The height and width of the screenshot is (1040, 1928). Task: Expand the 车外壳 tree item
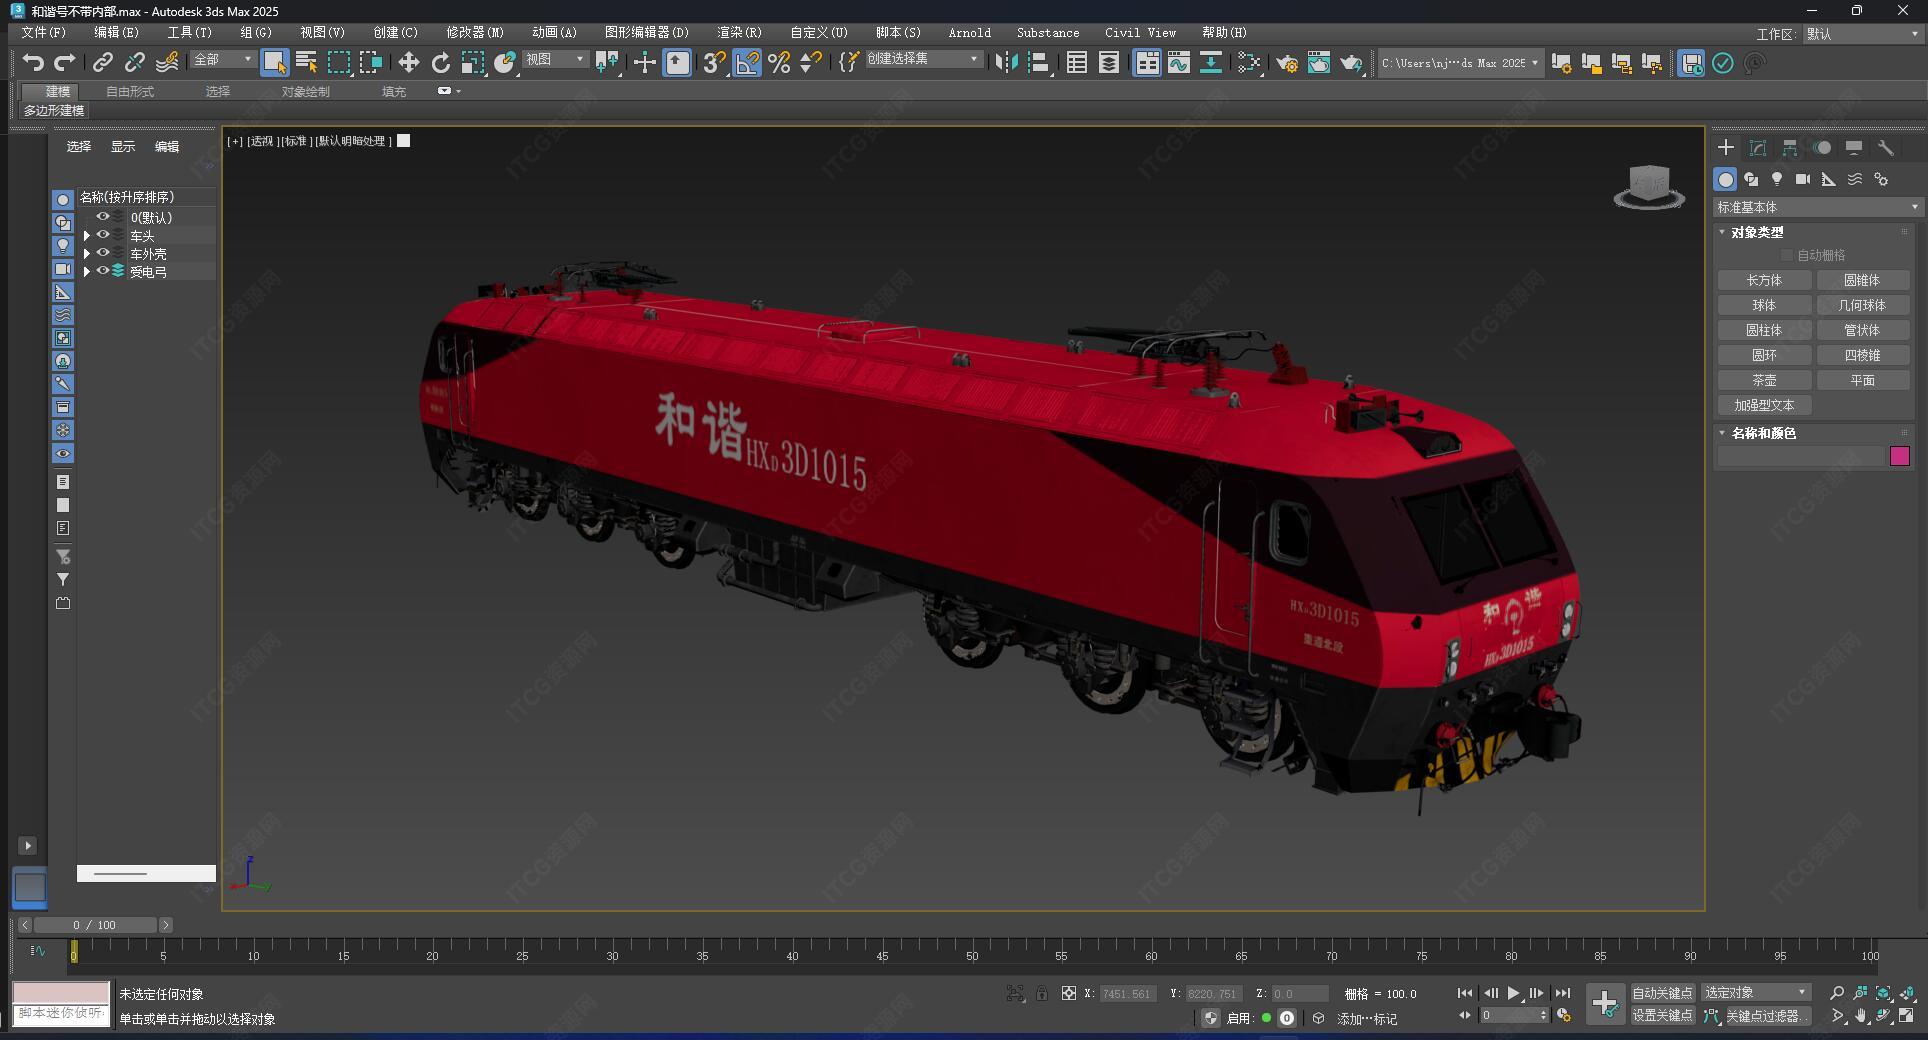click(x=87, y=254)
